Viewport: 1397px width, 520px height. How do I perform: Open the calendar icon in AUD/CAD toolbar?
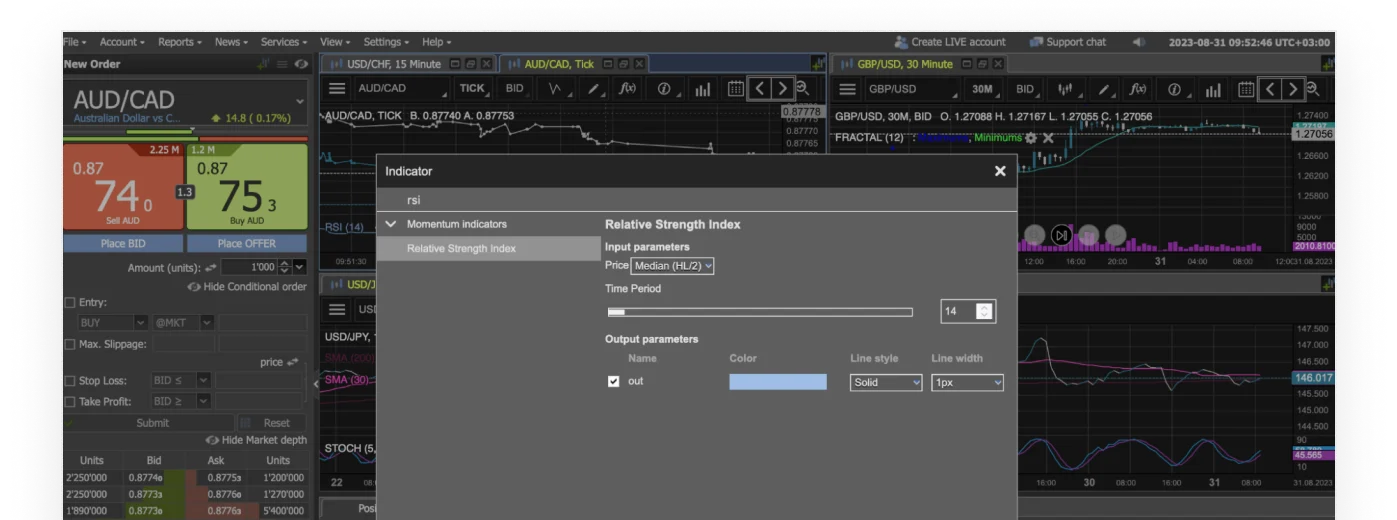point(735,89)
